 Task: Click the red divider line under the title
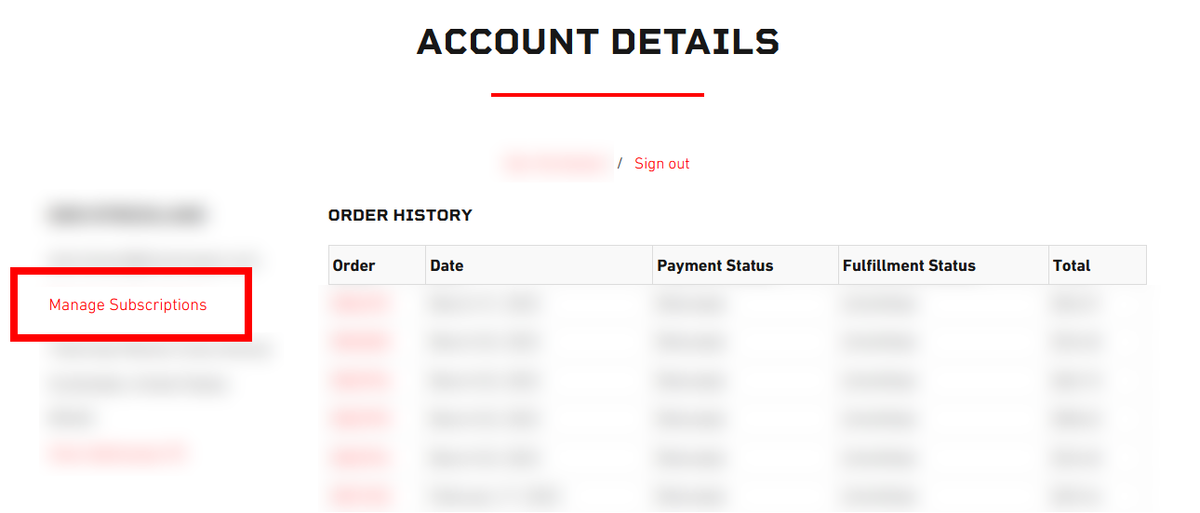click(x=597, y=95)
